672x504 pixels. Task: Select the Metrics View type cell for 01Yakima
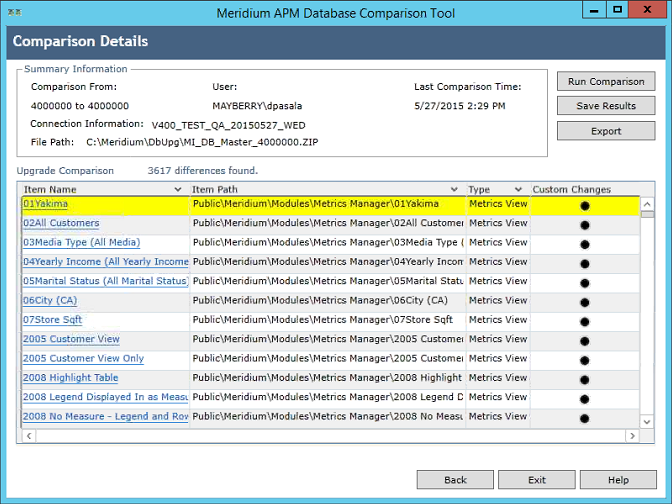[498, 204]
